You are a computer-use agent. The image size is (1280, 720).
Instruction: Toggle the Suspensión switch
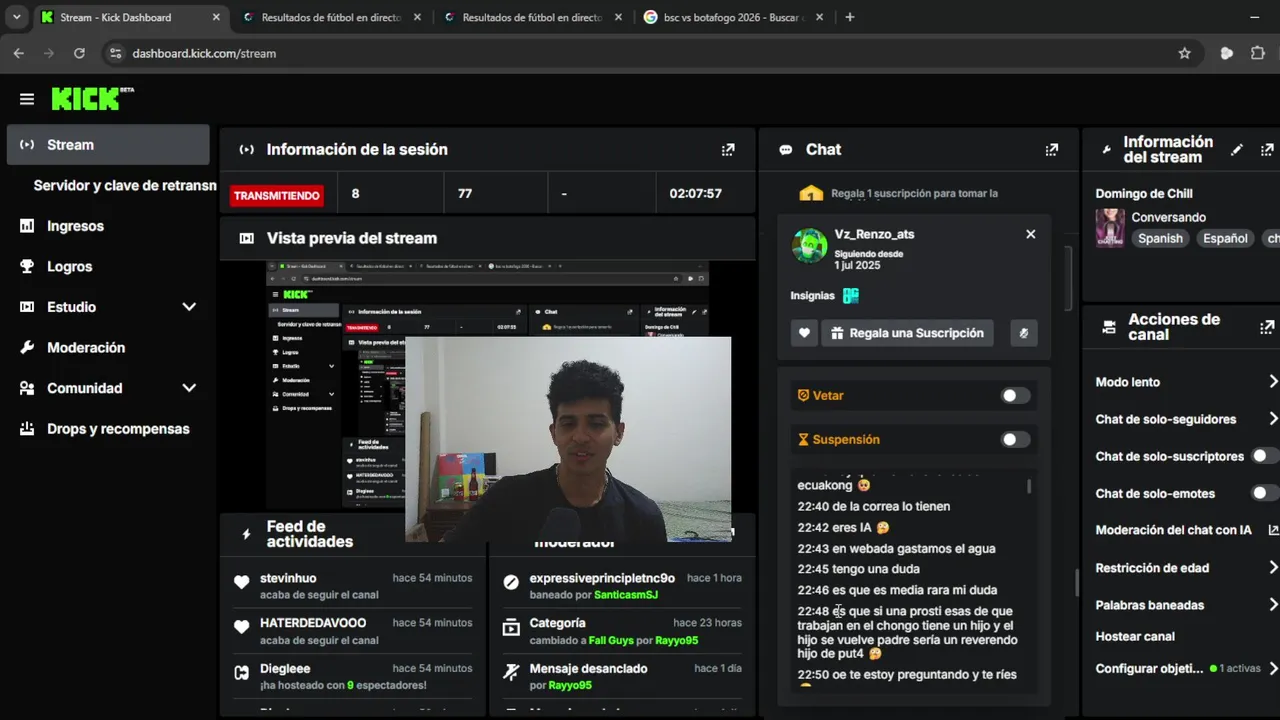click(1016, 440)
